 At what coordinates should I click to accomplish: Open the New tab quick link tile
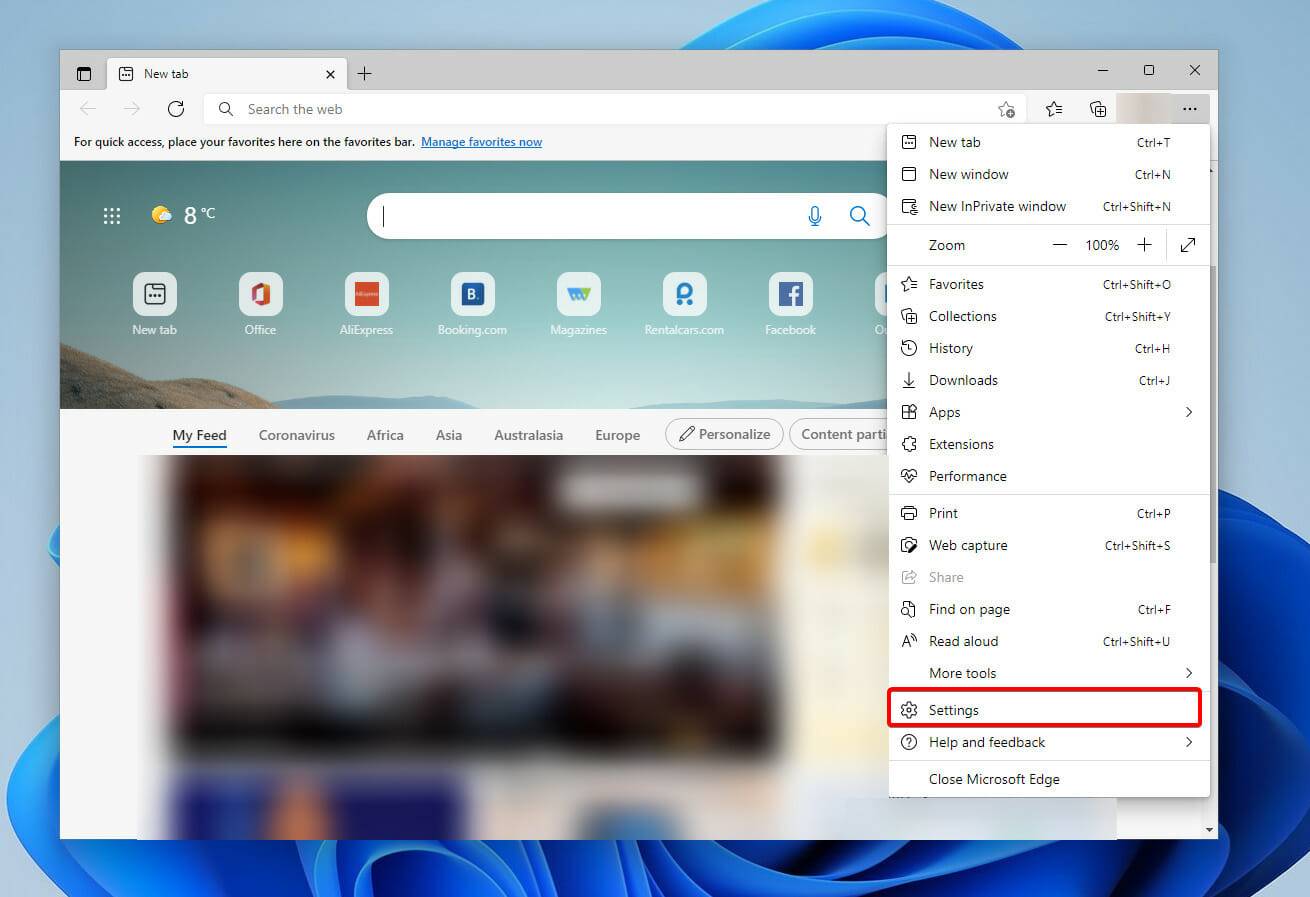(154, 304)
